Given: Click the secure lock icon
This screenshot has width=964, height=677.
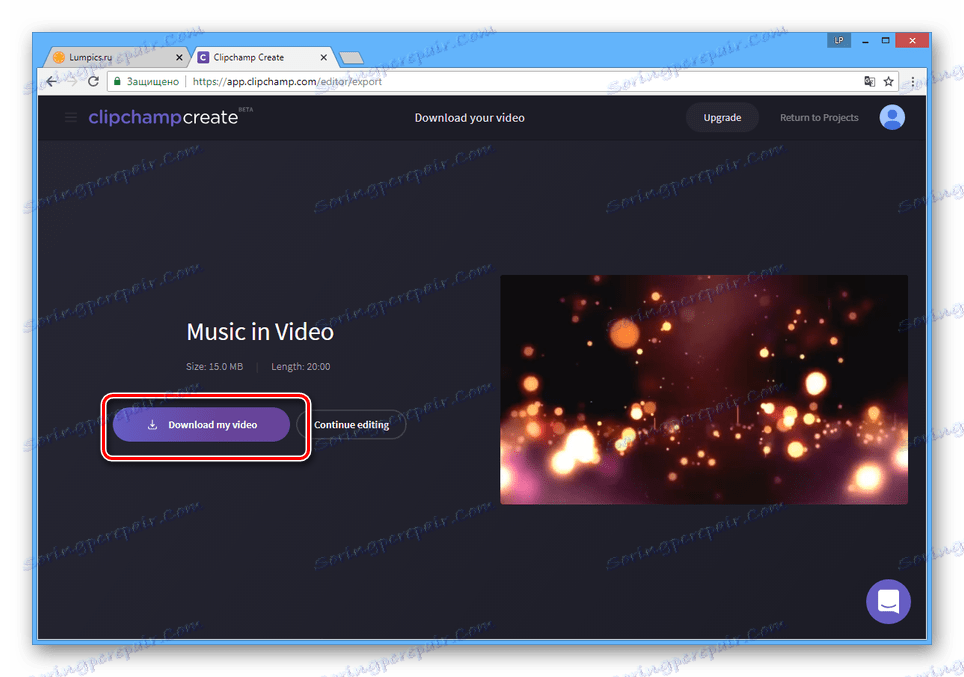Looking at the screenshot, I should [117, 81].
